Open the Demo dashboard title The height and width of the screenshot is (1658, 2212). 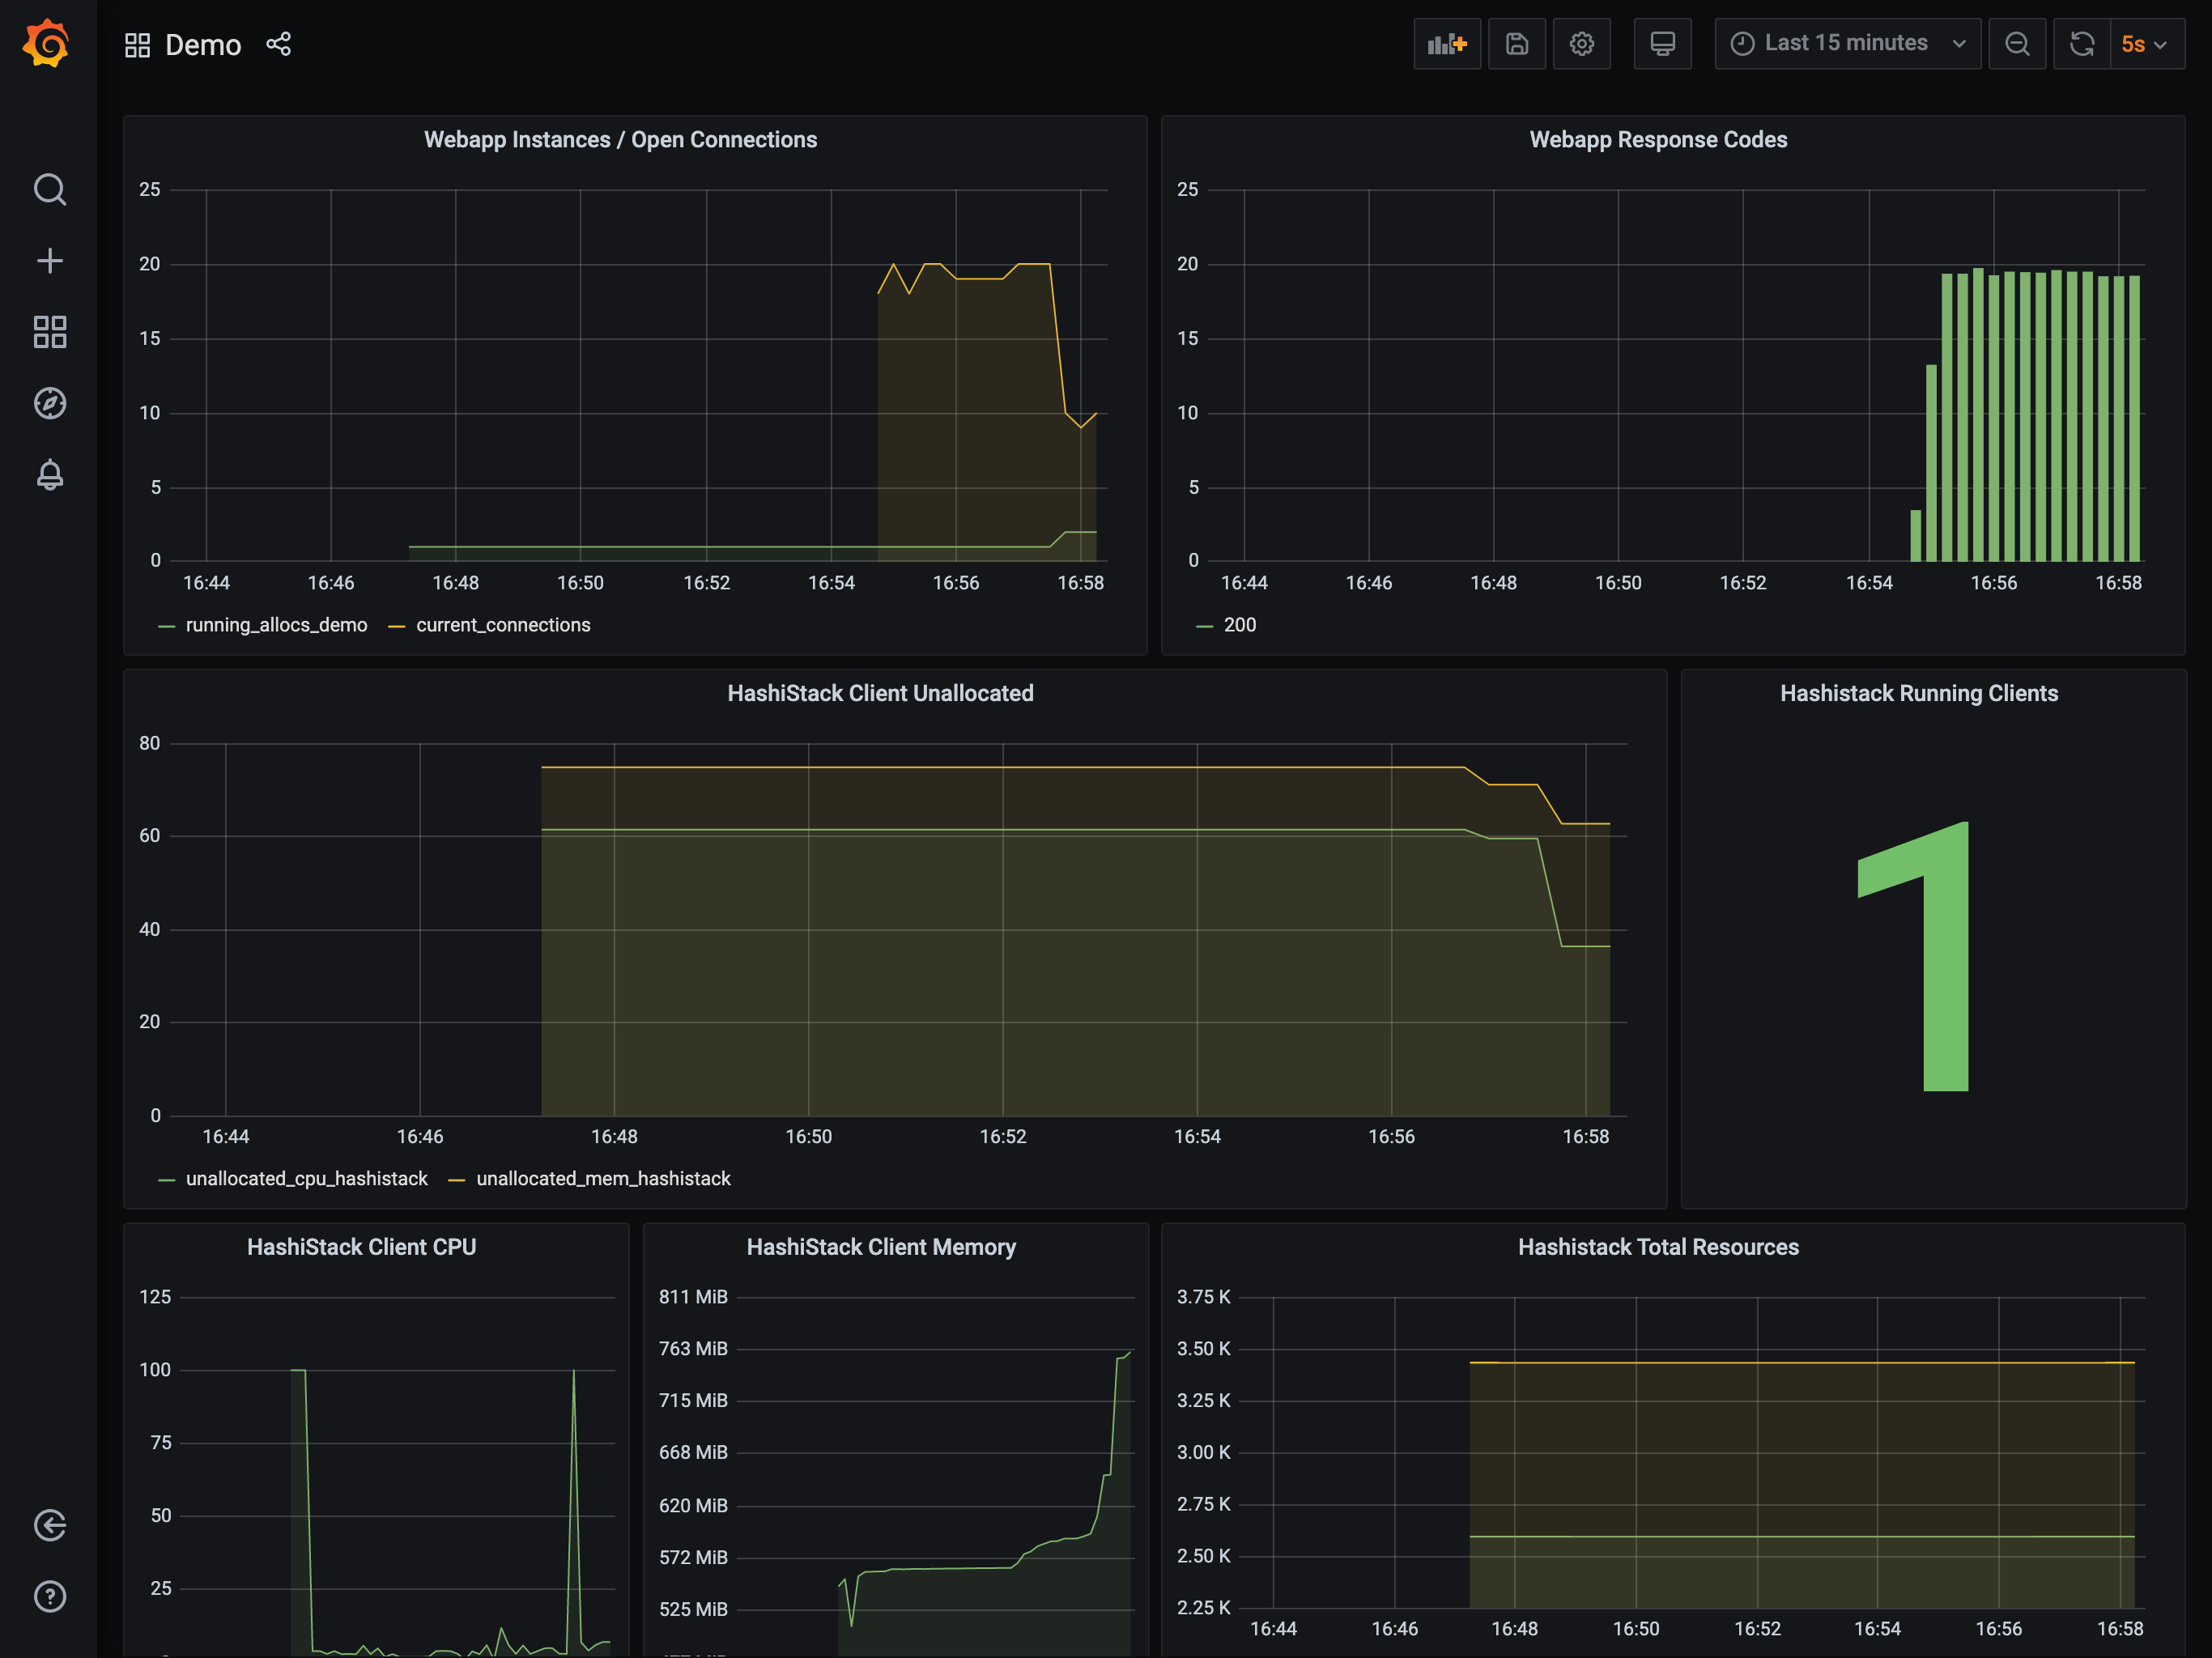click(203, 45)
